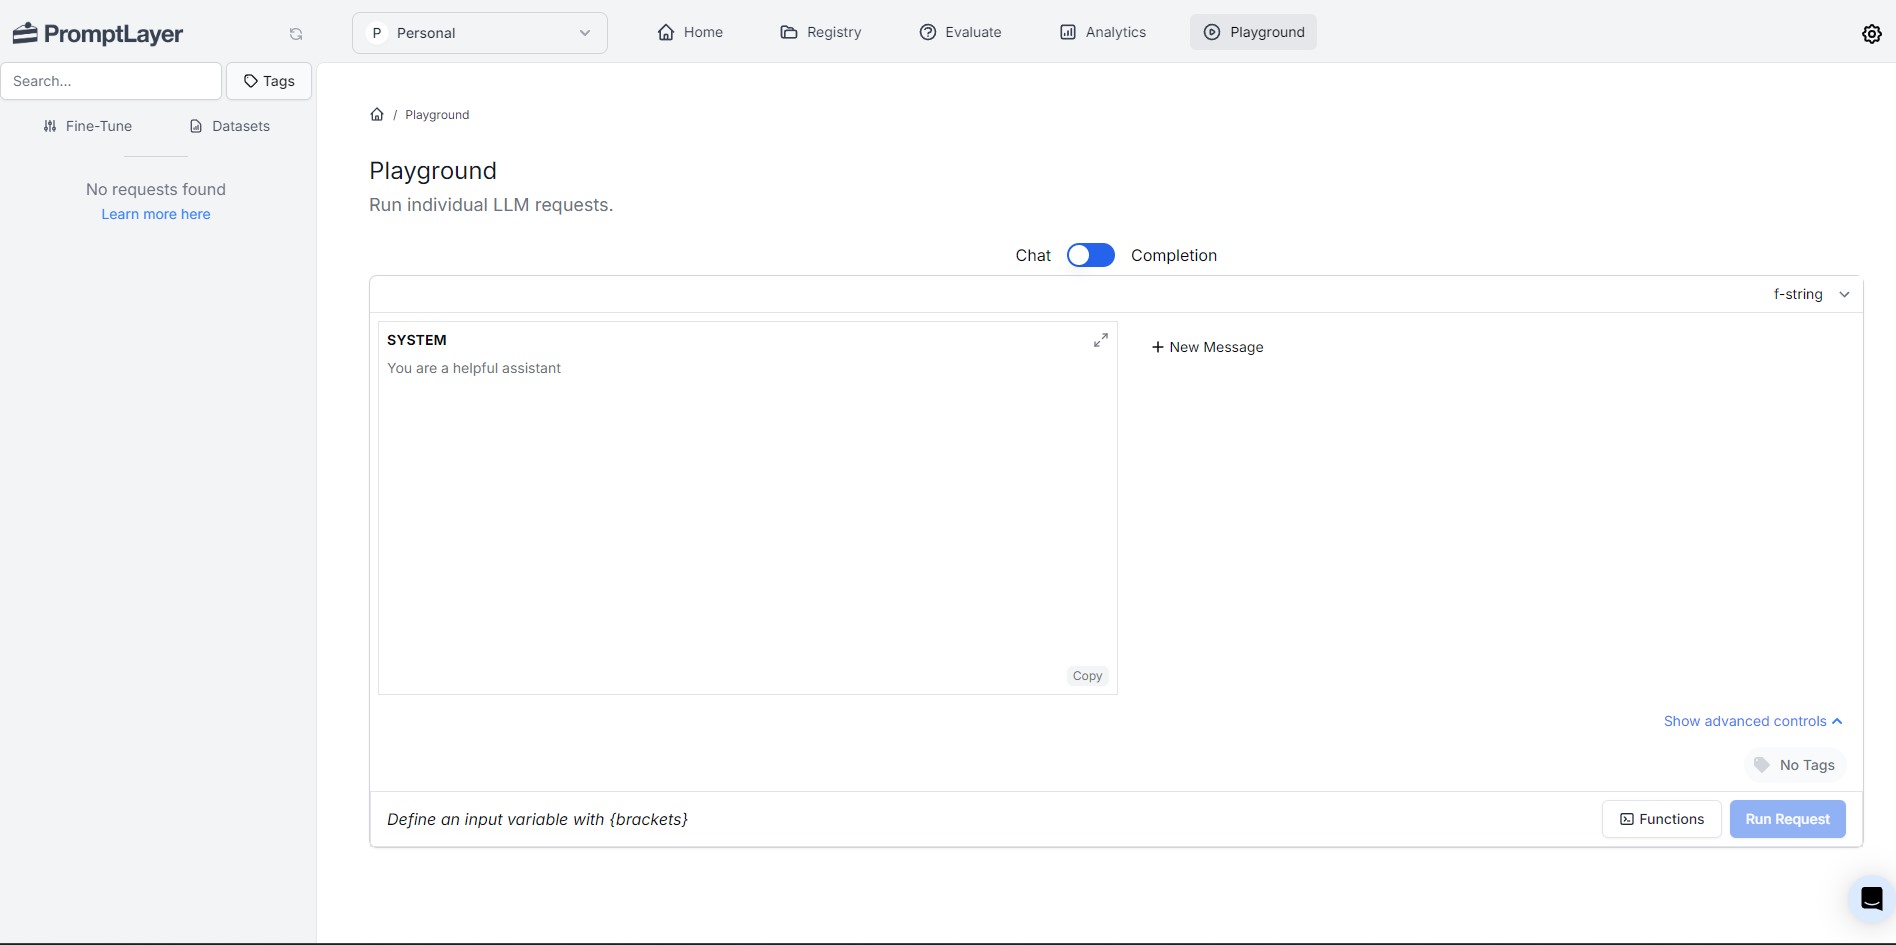Click the Playground page heading
This screenshot has height=945, width=1896.
coord(433,171)
